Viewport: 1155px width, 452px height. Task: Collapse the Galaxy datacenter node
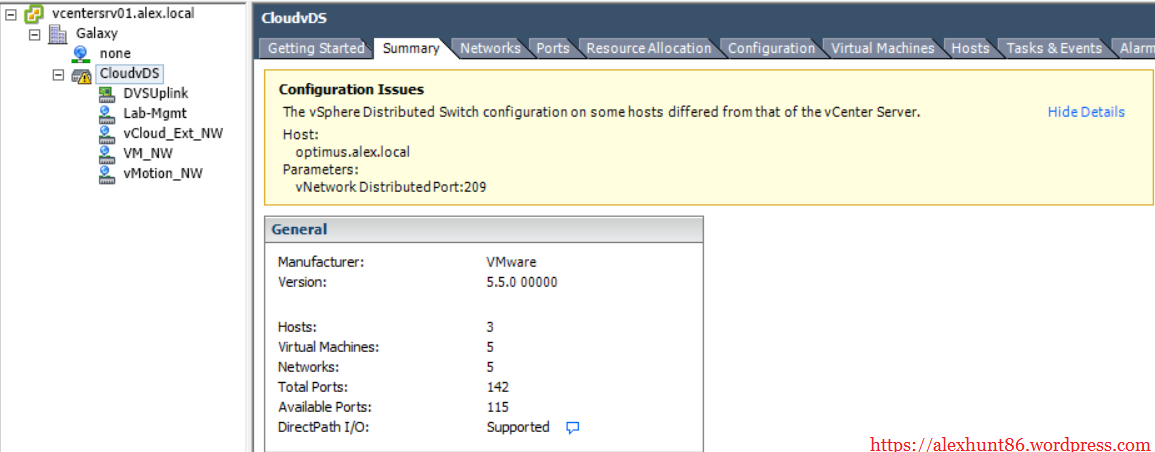click(x=34, y=34)
